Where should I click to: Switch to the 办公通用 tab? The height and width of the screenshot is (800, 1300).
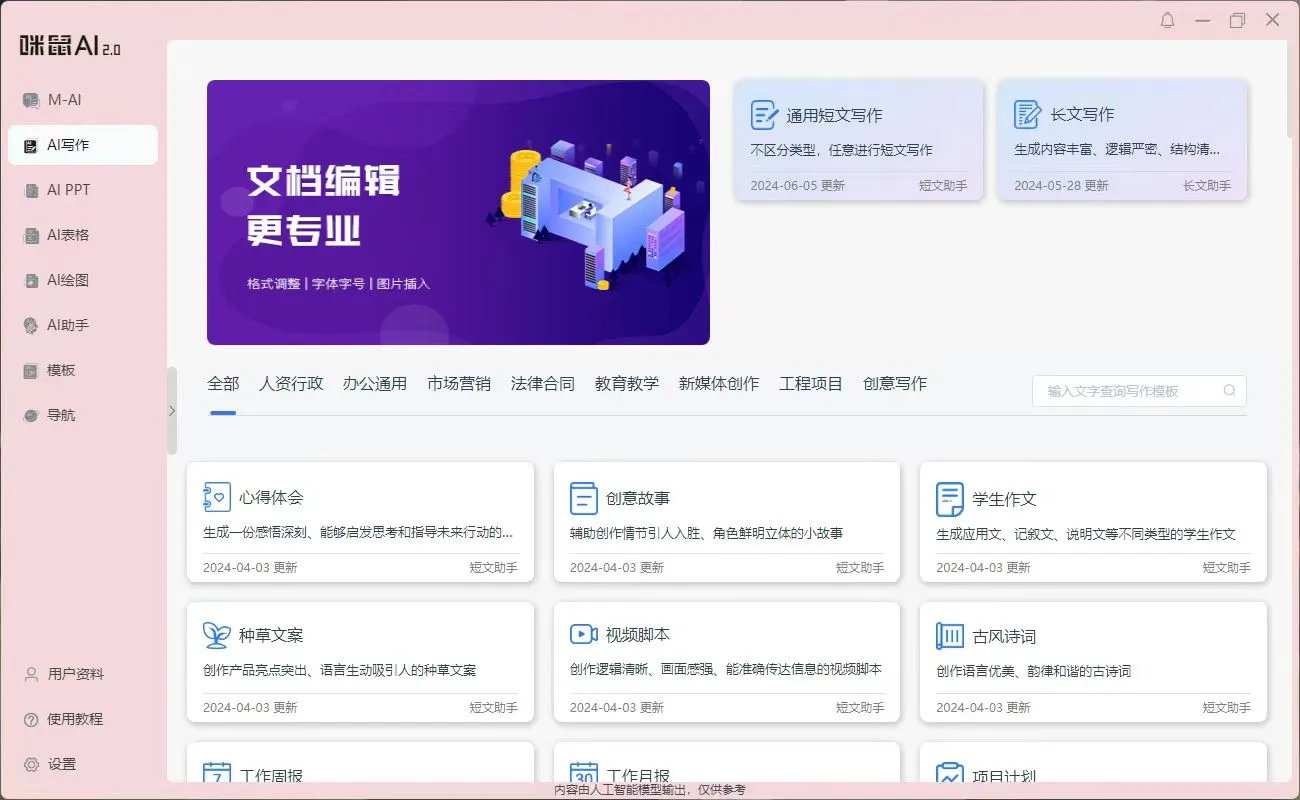(x=375, y=384)
